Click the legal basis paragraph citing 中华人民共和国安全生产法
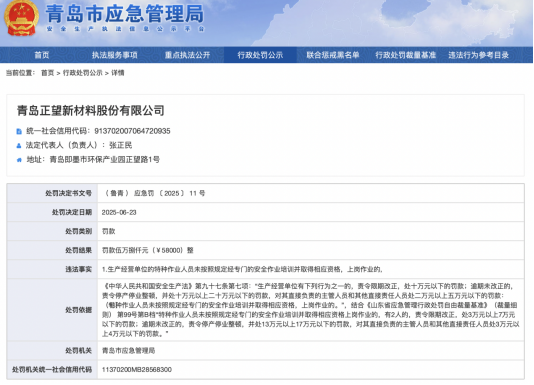534x385 pixels. (x=311, y=310)
